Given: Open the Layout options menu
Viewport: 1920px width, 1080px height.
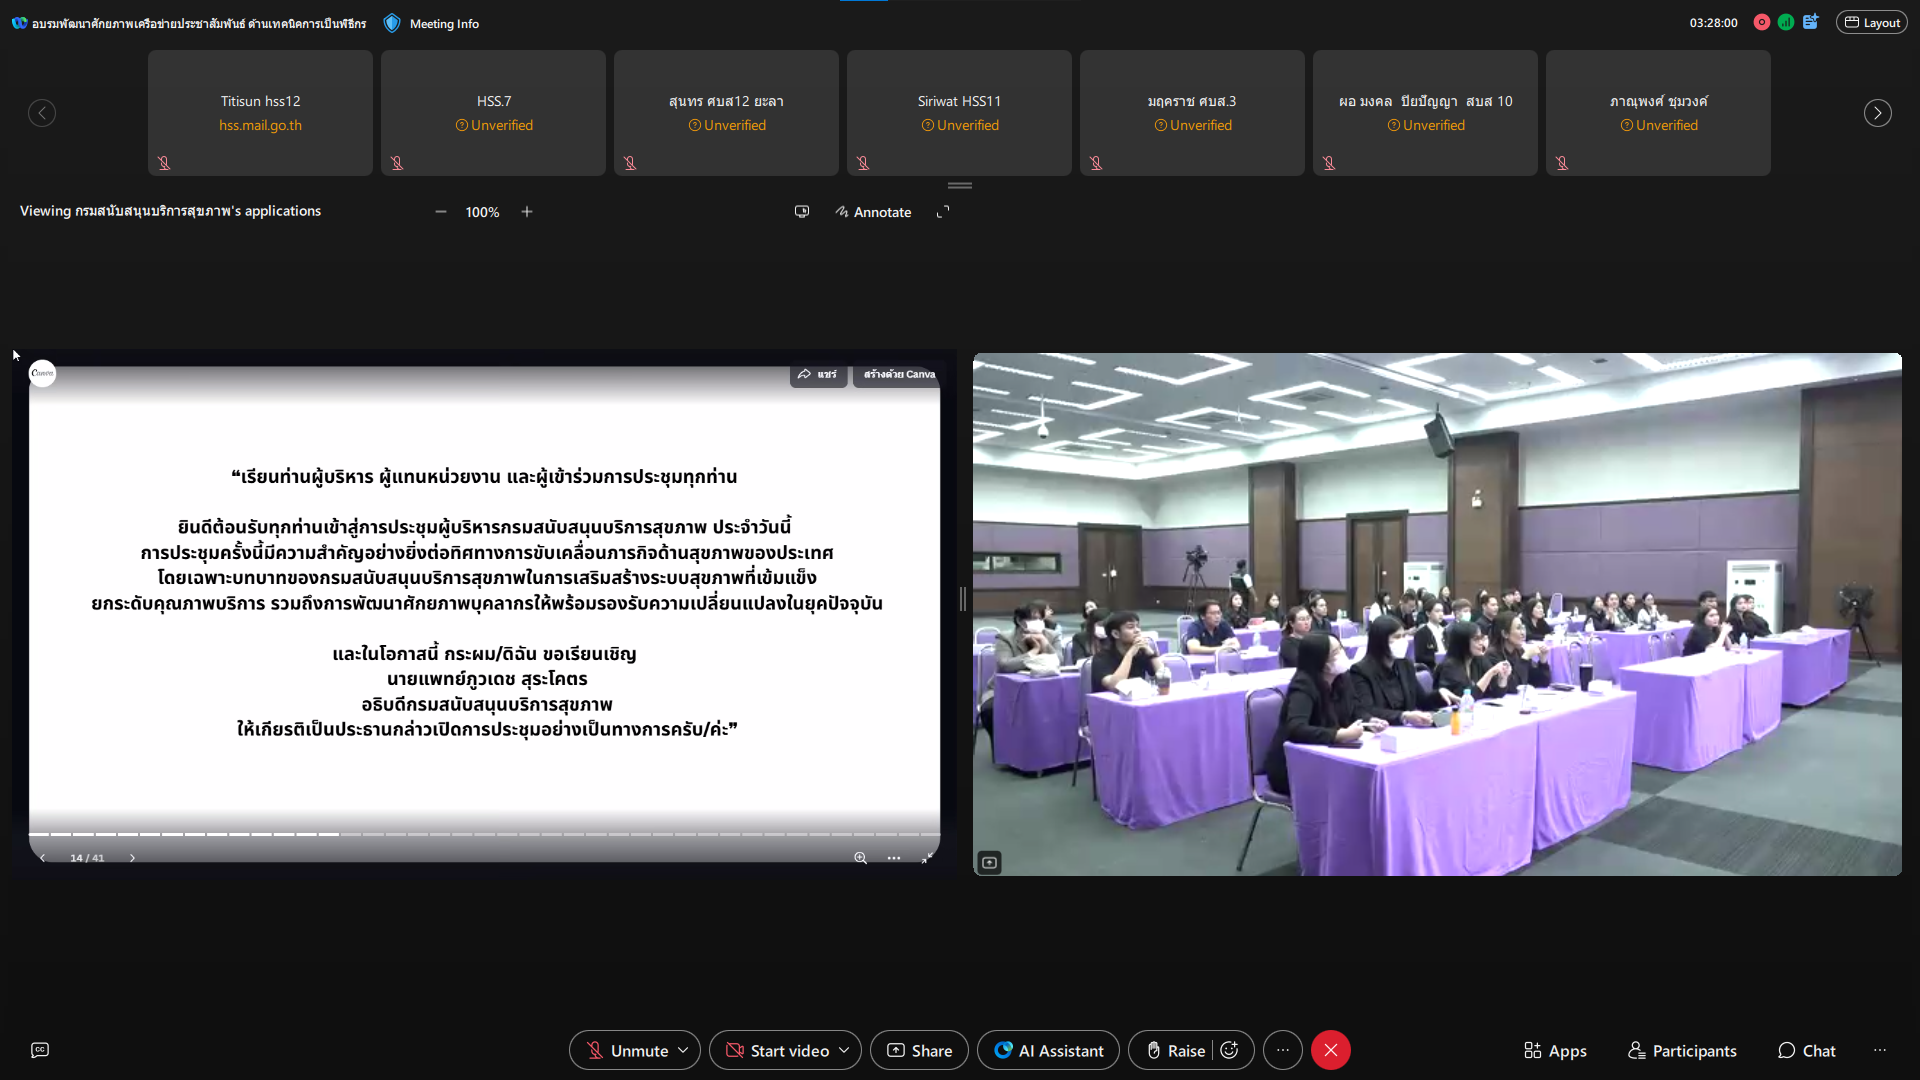Looking at the screenshot, I should coord(1872,23).
